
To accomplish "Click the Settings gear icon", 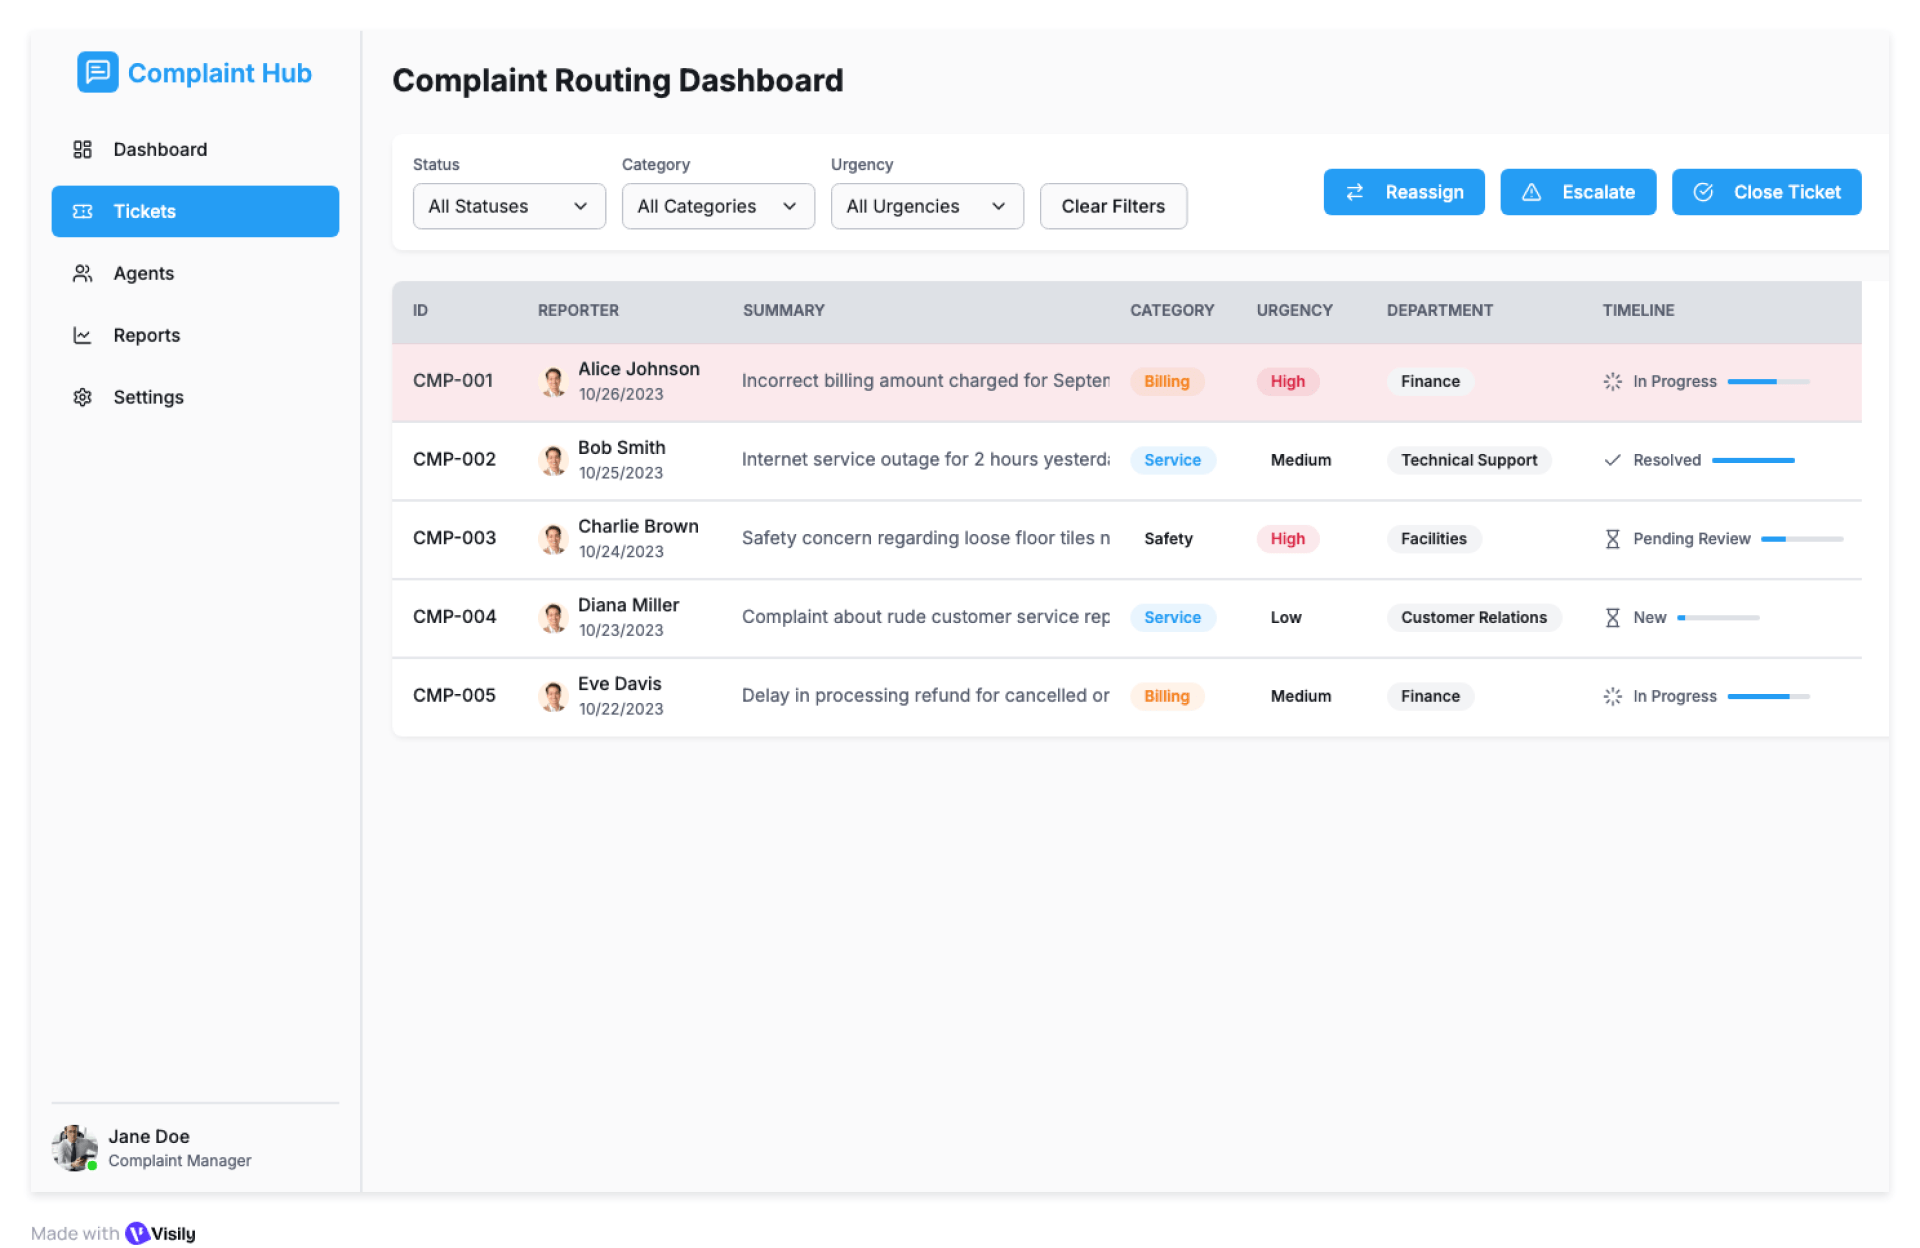I will 82,397.
